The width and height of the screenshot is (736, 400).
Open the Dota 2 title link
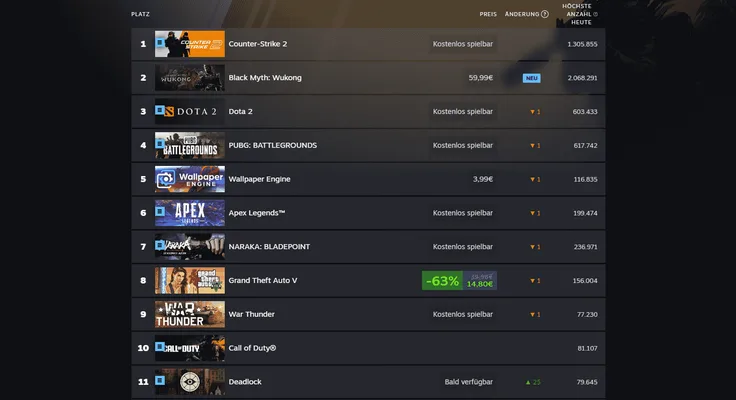click(240, 111)
